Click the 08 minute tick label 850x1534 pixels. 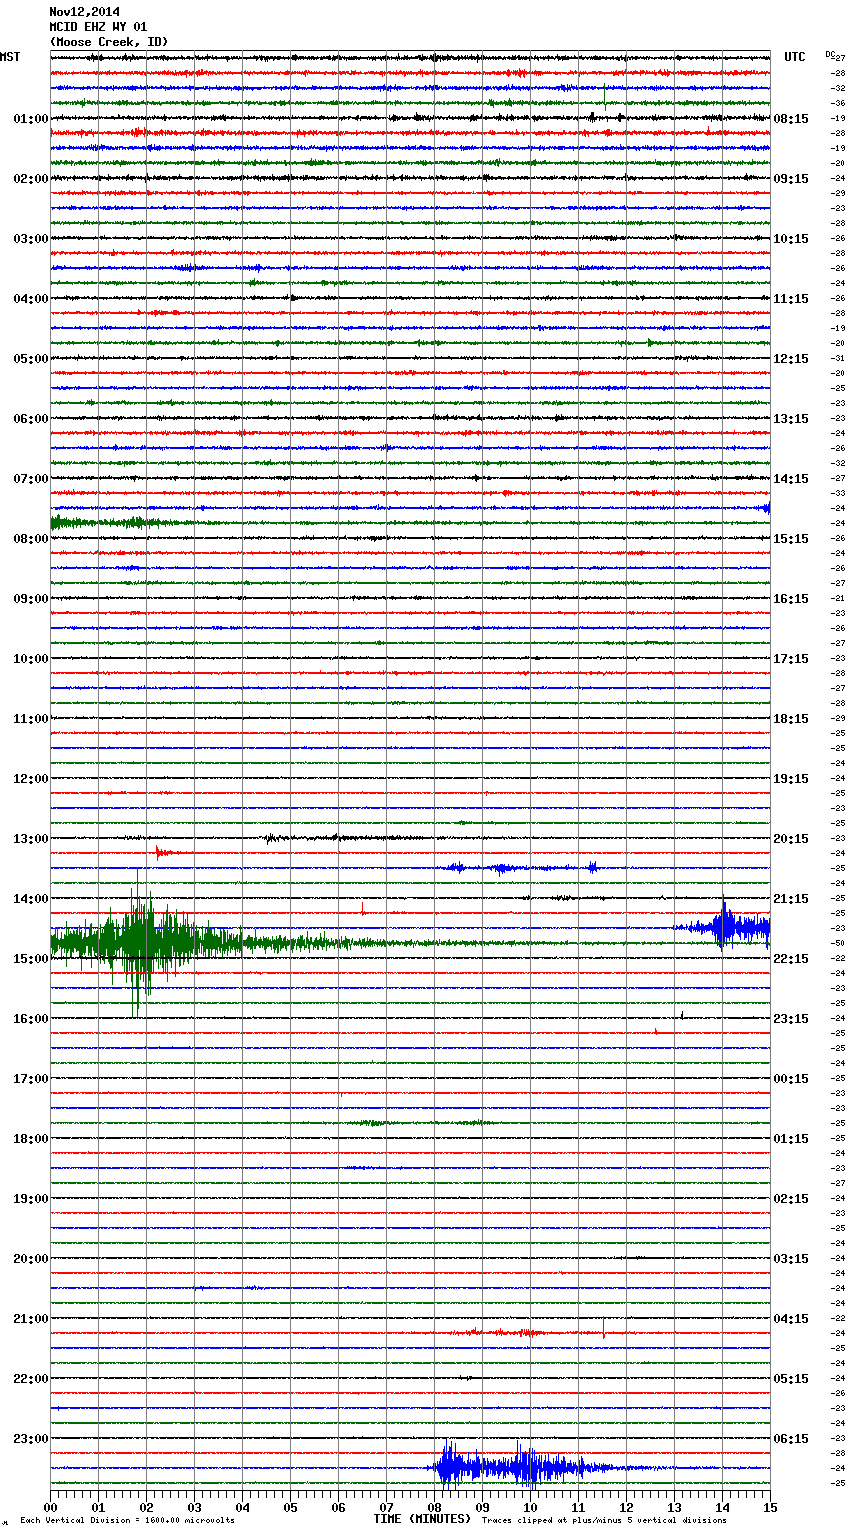point(434,1508)
